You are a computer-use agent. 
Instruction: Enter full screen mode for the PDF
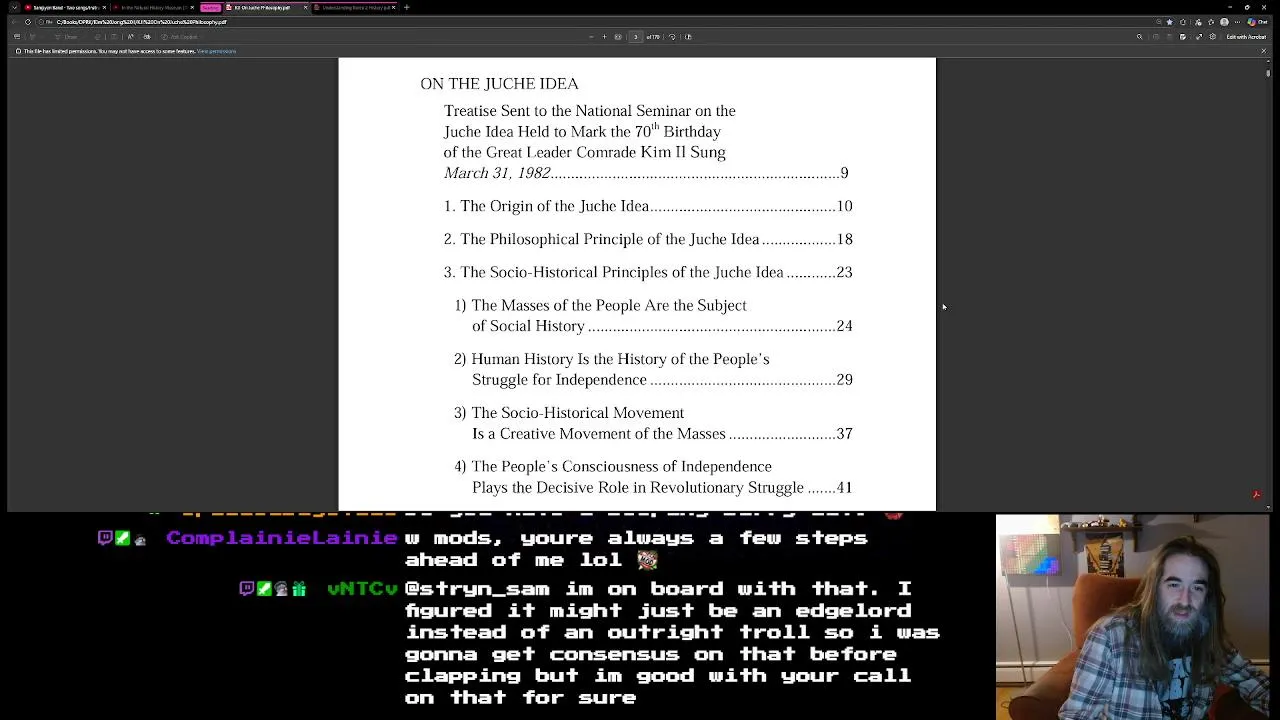coord(1198,37)
